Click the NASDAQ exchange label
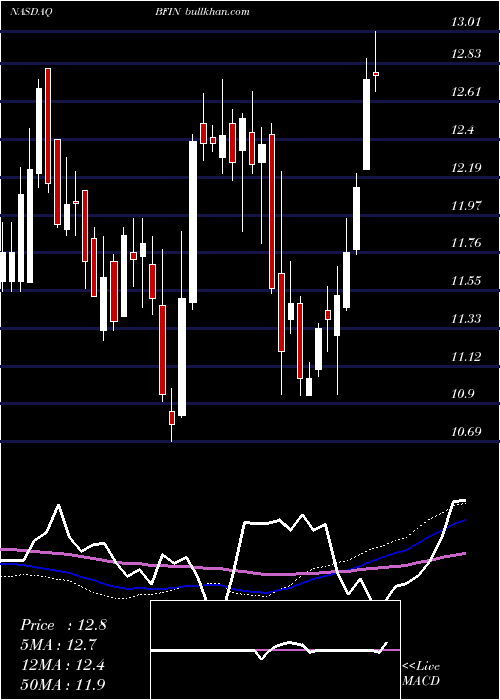Viewport: 500px width, 700px height. pos(31,12)
